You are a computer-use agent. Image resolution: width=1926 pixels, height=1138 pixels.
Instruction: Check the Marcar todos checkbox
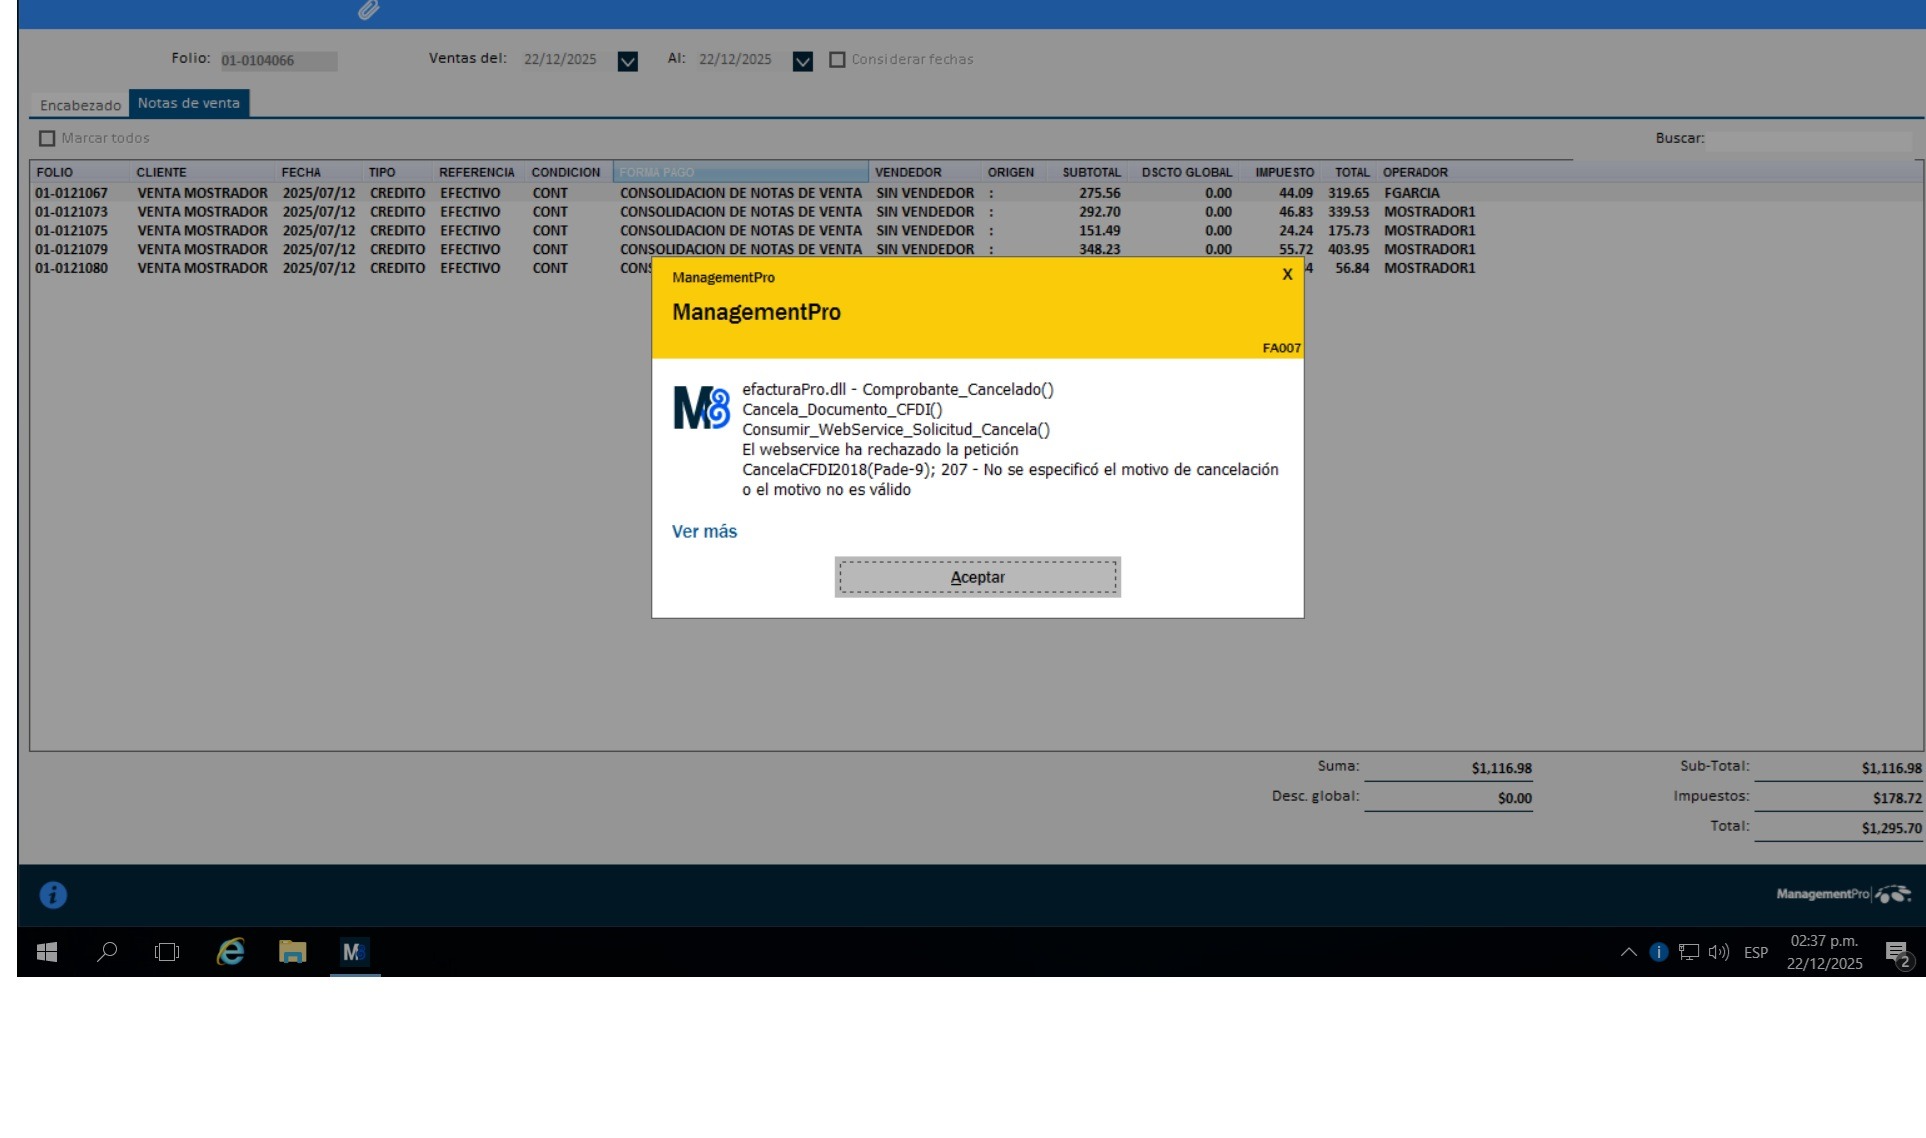(x=47, y=138)
